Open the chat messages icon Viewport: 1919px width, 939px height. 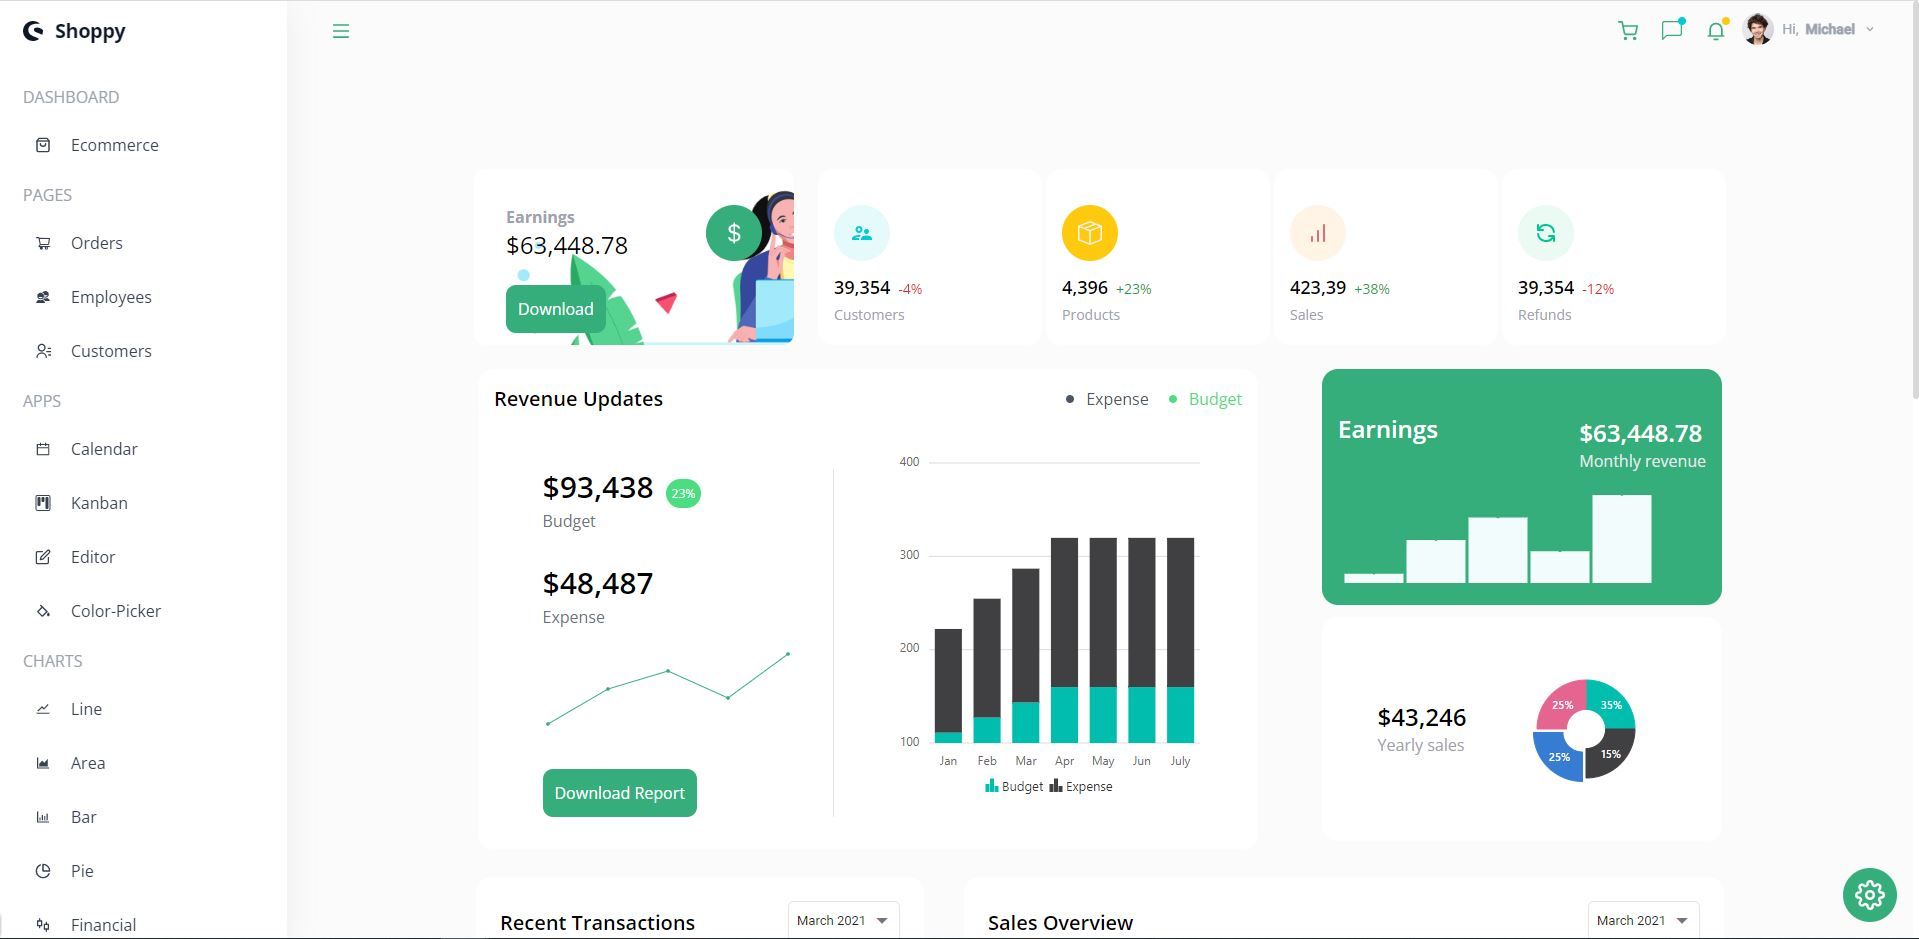click(1672, 30)
